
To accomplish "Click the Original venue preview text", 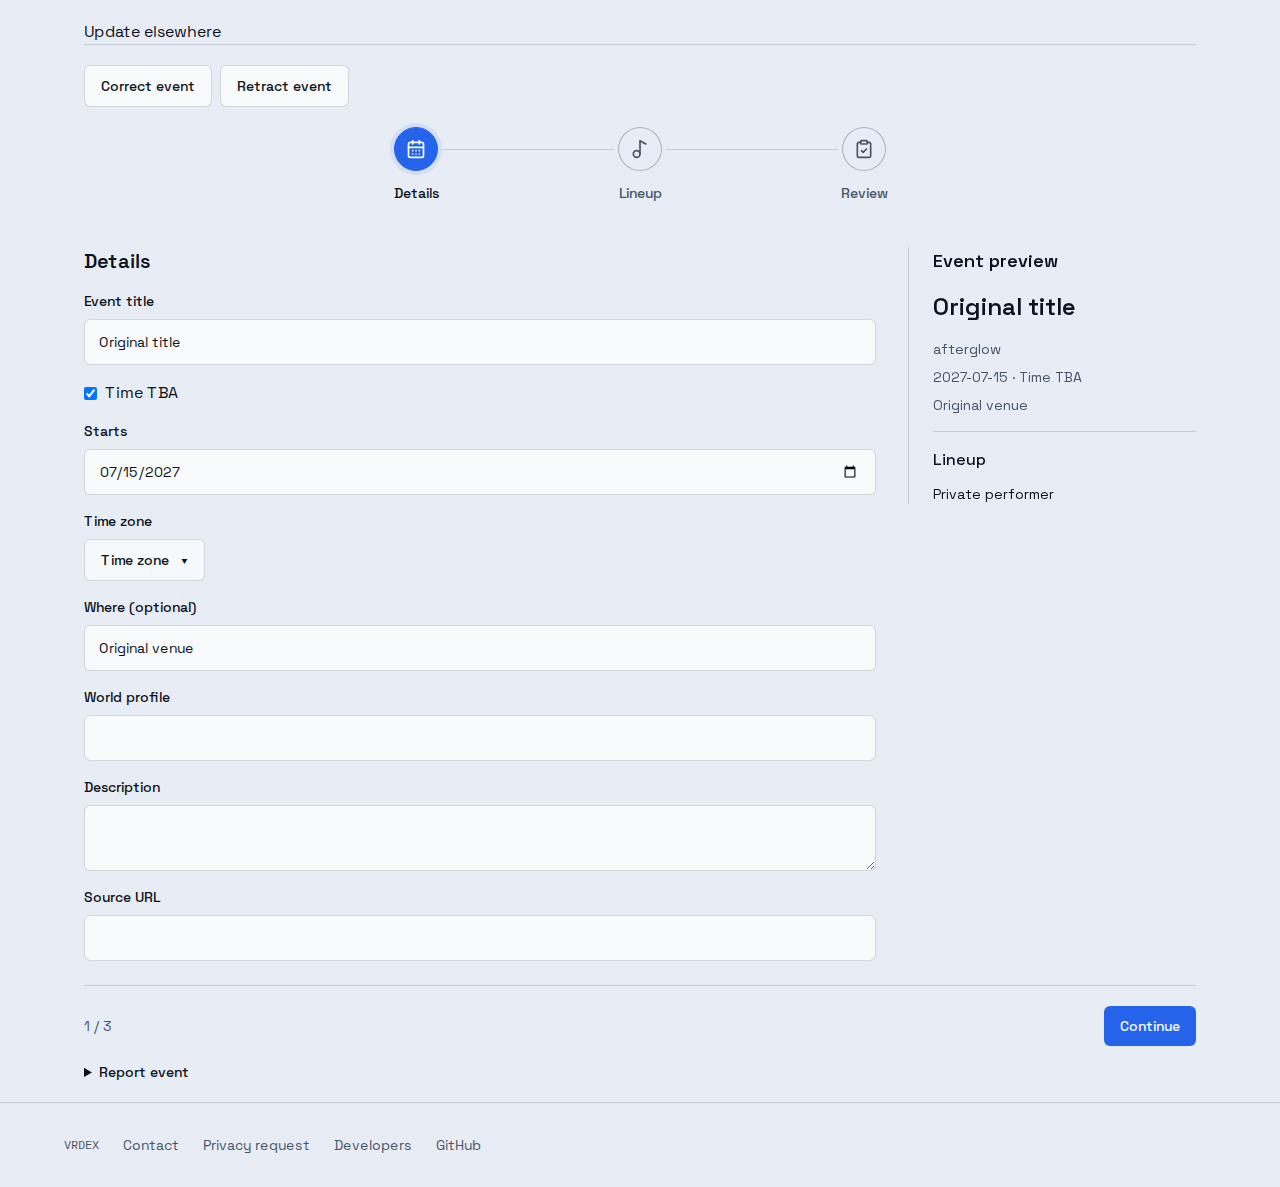I will coord(980,405).
